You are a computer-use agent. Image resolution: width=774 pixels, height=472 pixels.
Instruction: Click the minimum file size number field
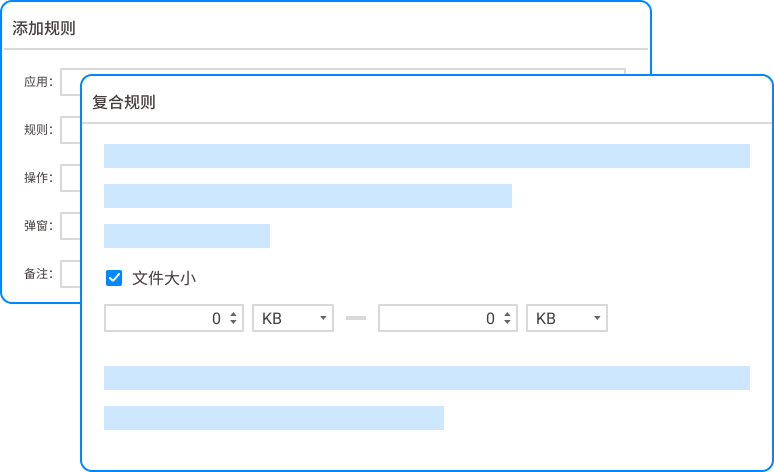[164, 318]
